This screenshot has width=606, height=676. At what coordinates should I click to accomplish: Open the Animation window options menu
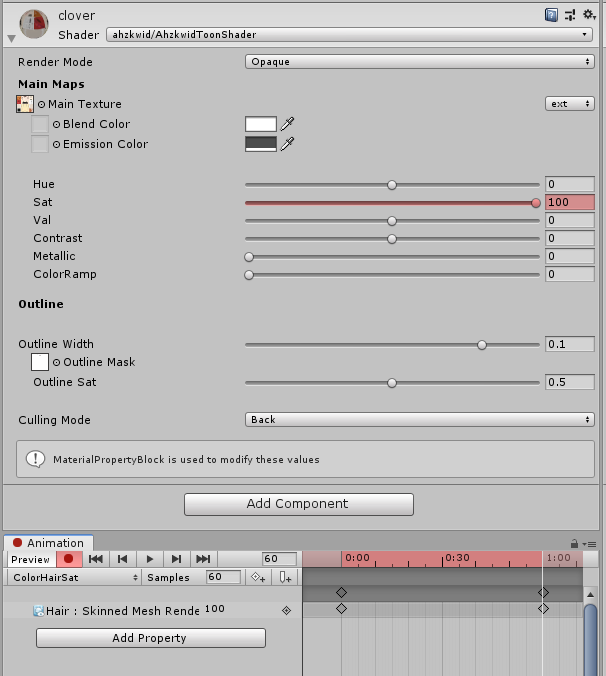pos(590,545)
